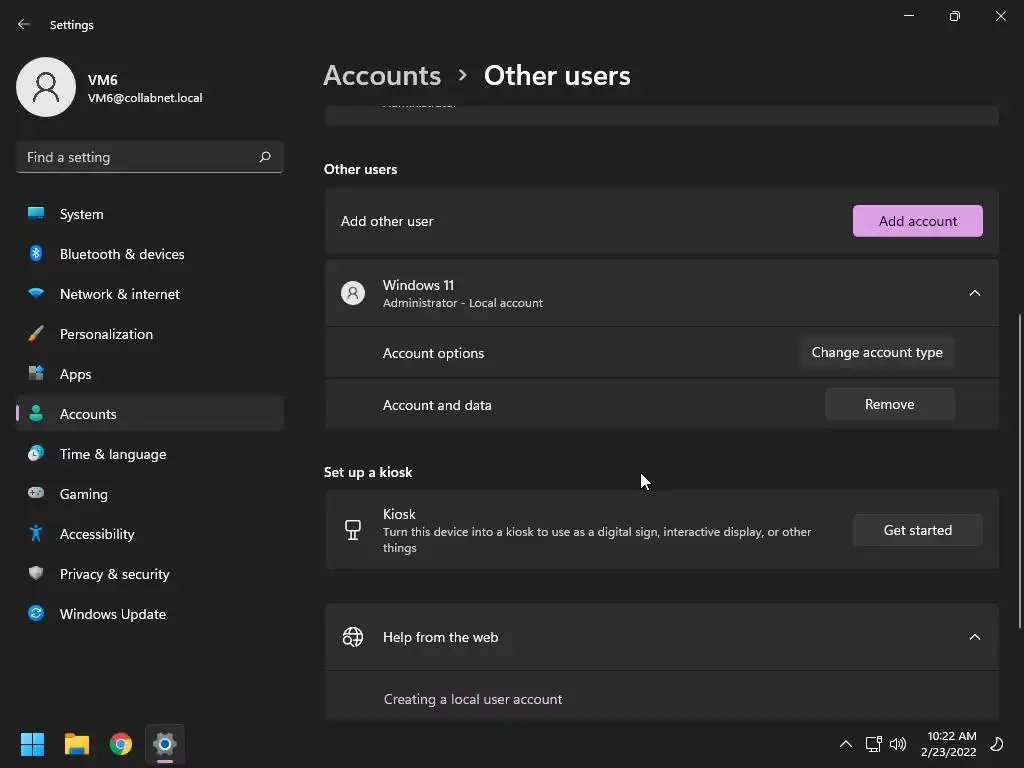Click Change account type button

tap(877, 352)
